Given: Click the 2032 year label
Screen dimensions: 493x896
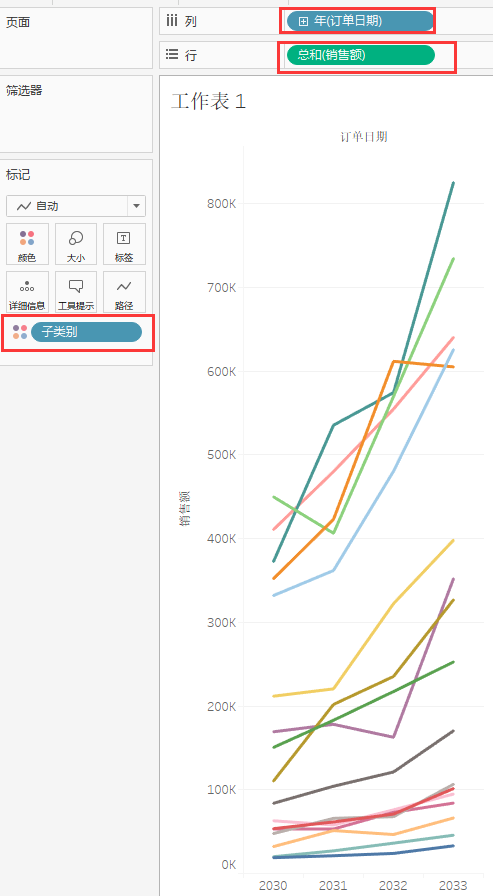Looking at the screenshot, I should point(393,886).
